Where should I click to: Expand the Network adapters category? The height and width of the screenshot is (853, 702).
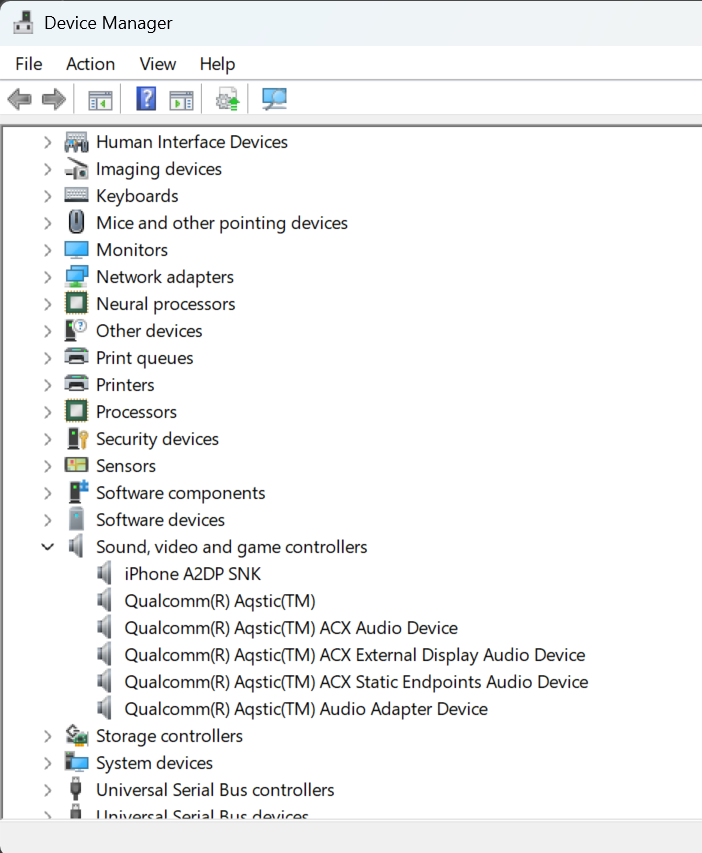[47, 276]
